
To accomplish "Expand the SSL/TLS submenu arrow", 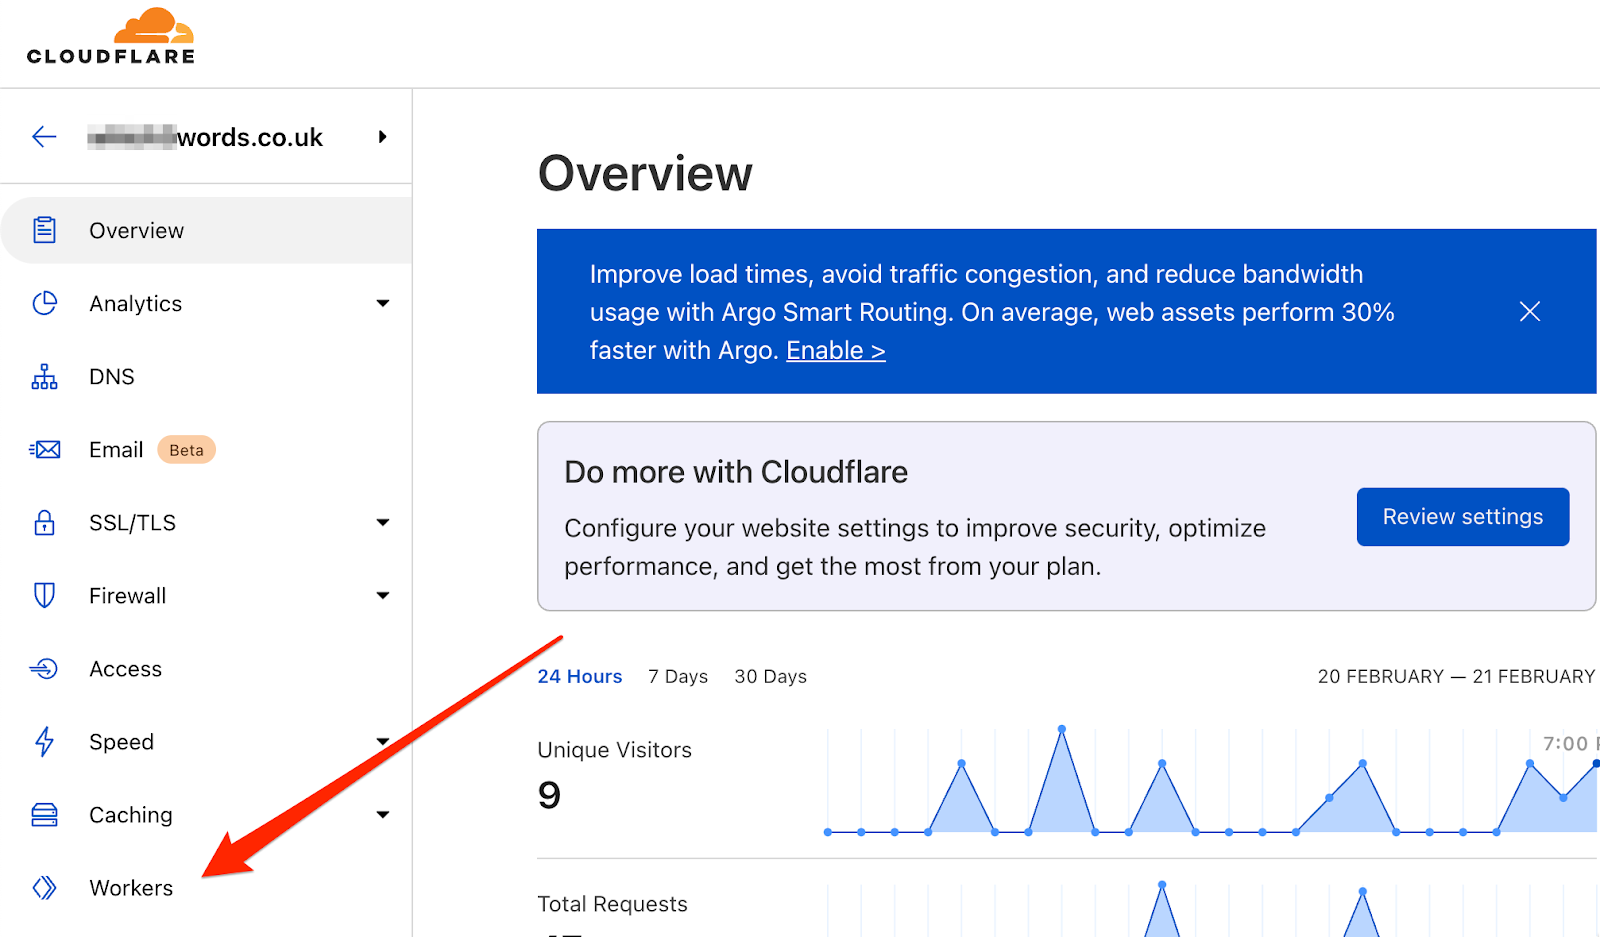I will (x=382, y=522).
